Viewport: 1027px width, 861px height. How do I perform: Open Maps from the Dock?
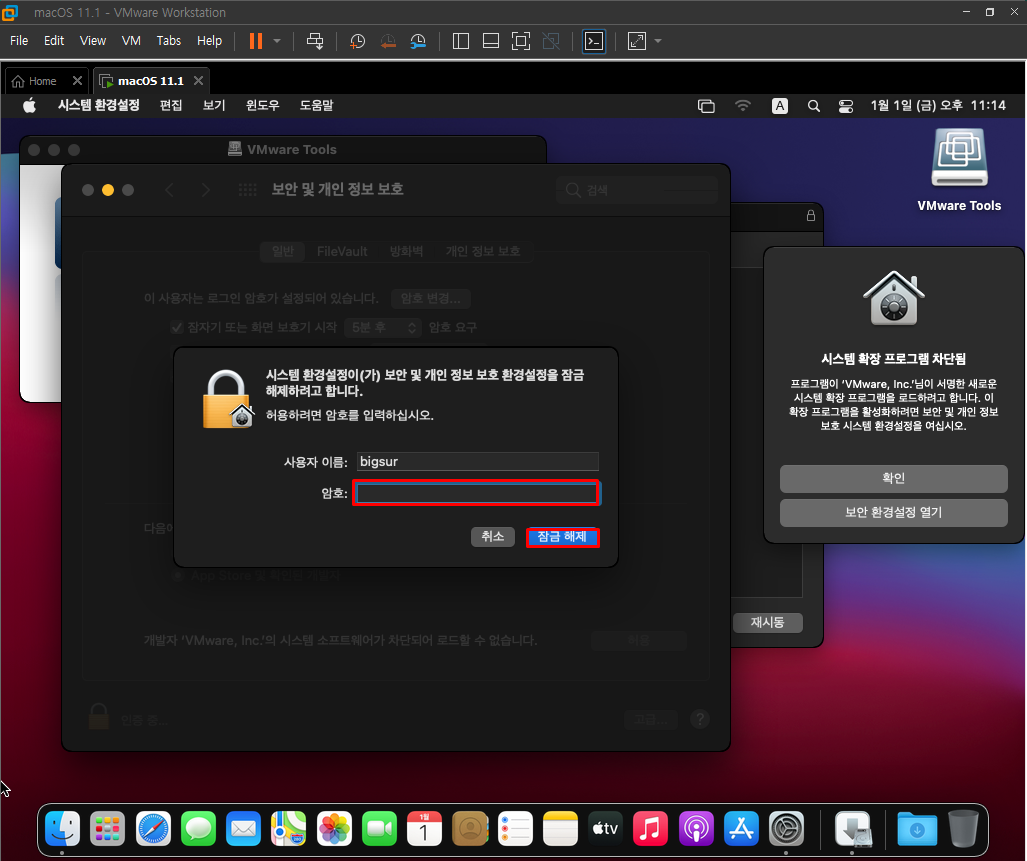pos(289,828)
